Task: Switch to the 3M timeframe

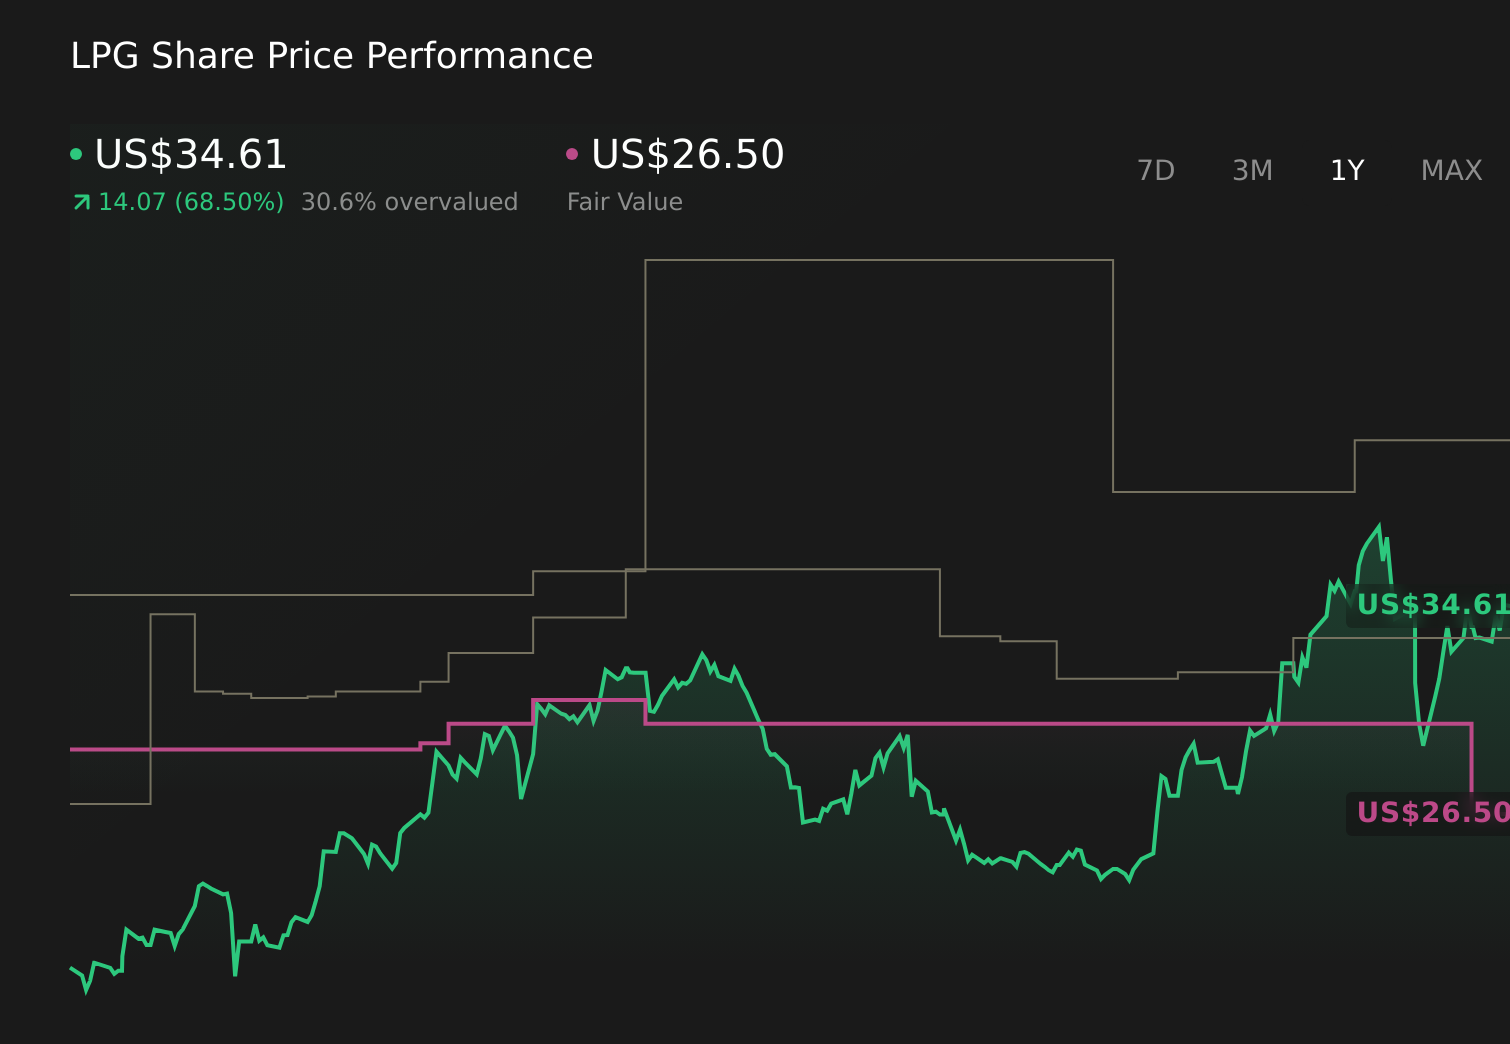Action: (1251, 170)
